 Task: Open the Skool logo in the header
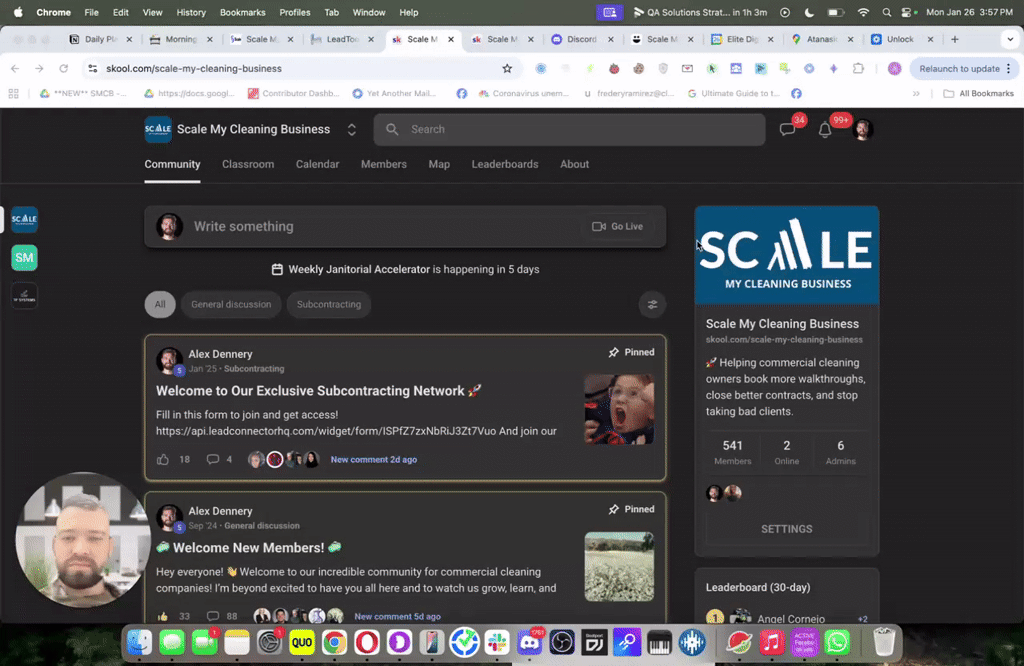[158, 129]
